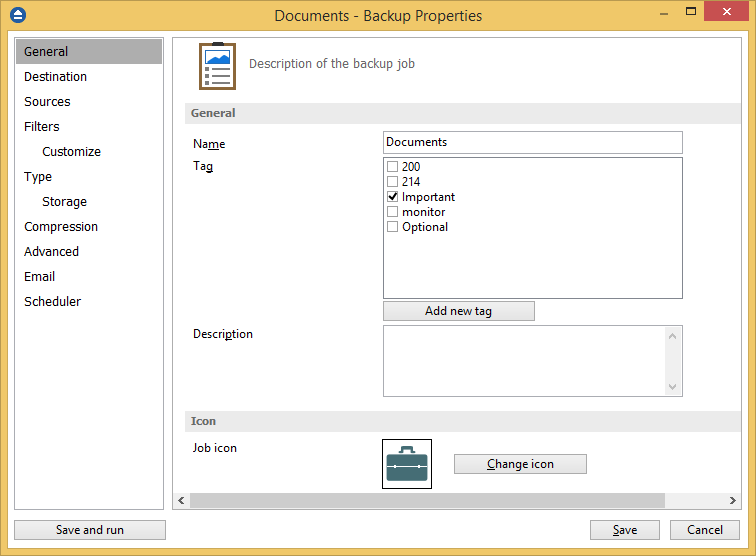Click the Tag field label
Viewport: 756px width, 556px height.
(203, 166)
